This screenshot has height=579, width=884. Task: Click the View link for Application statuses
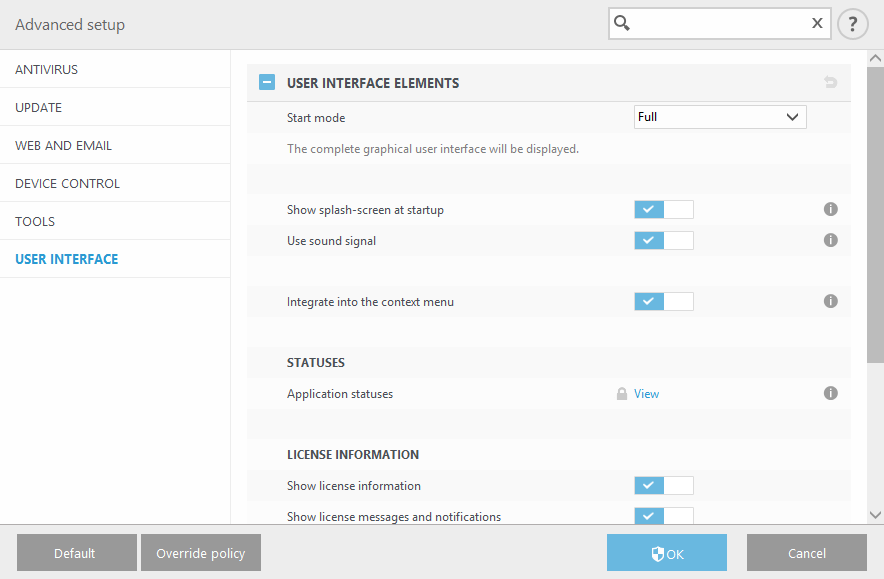(646, 394)
